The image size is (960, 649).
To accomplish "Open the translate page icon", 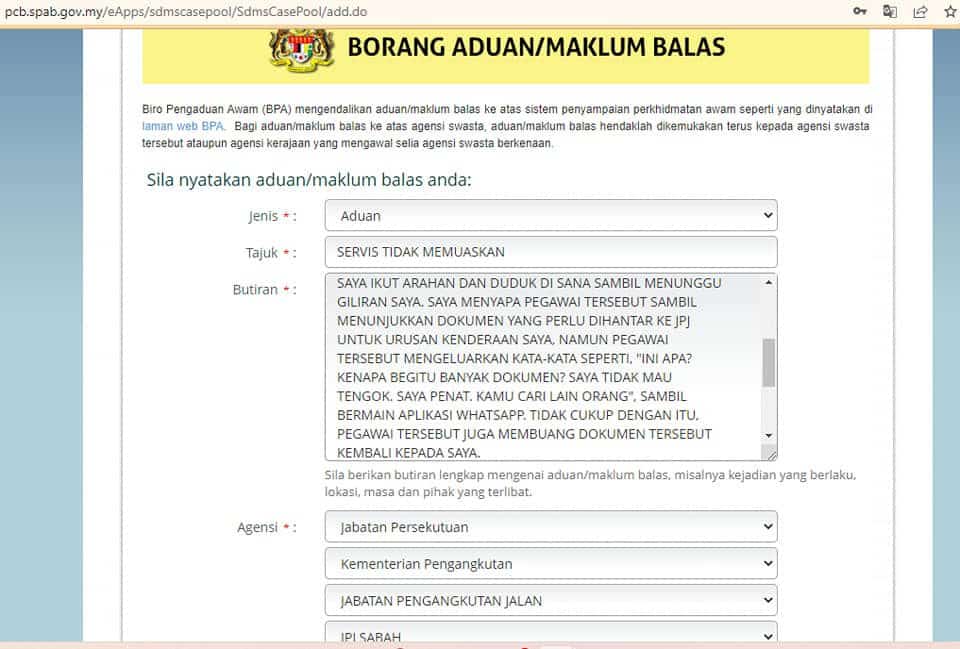I will coord(890,11).
